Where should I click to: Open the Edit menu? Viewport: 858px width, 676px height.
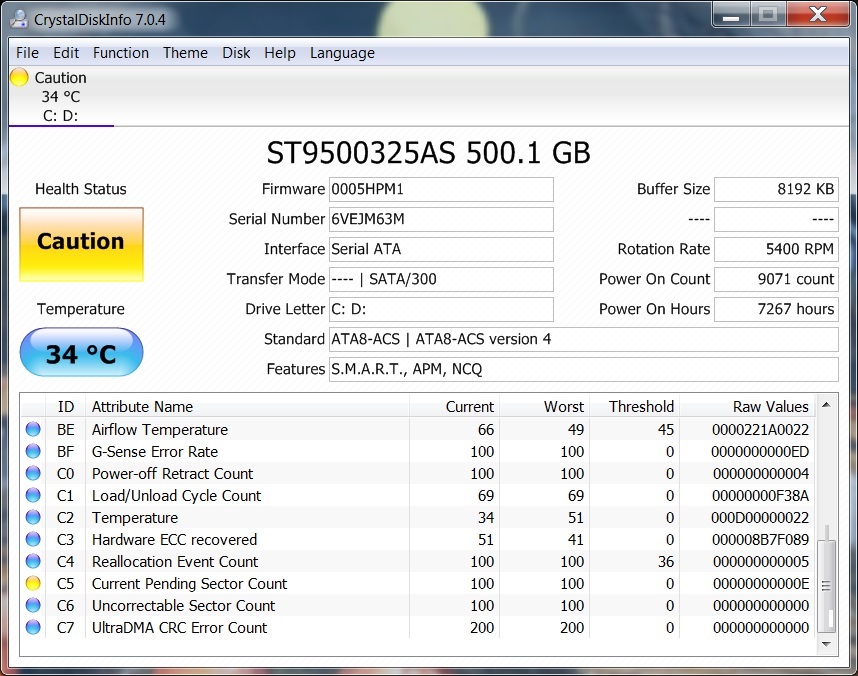click(x=66, y=53)
